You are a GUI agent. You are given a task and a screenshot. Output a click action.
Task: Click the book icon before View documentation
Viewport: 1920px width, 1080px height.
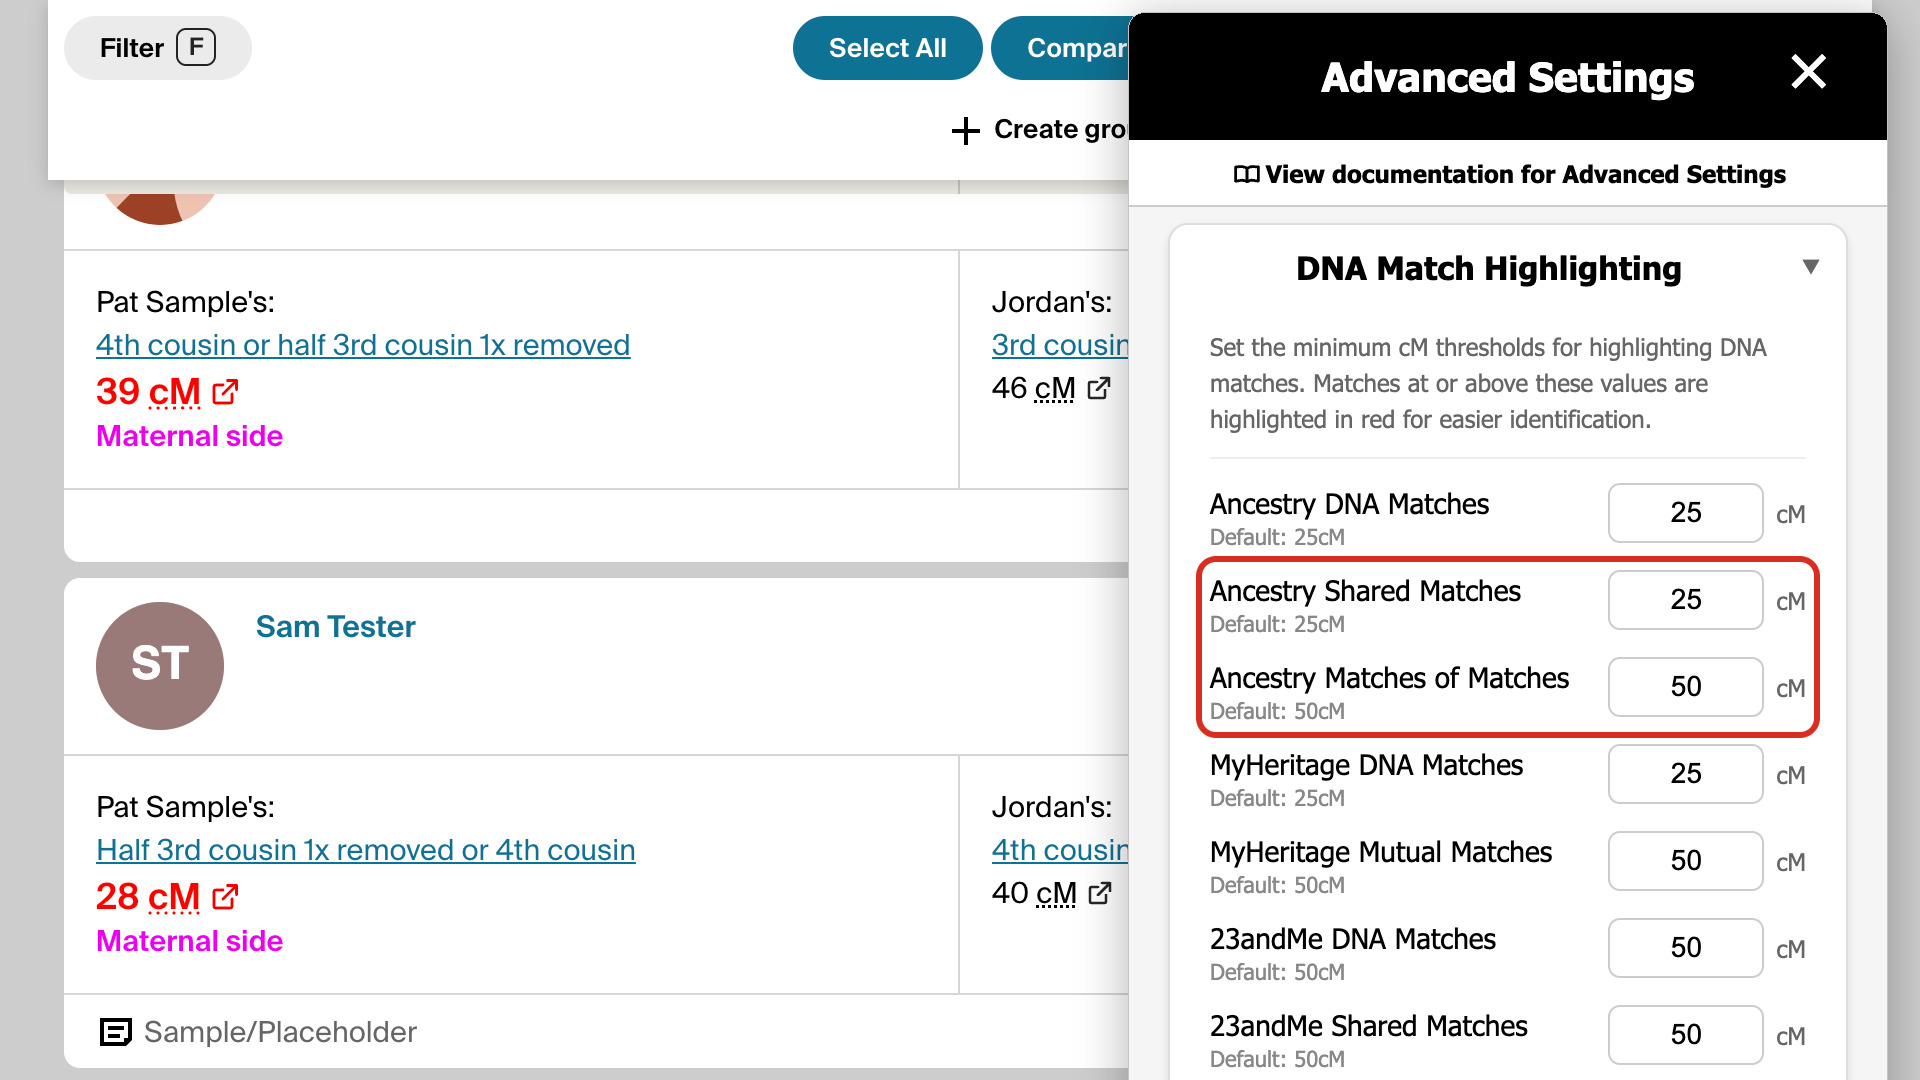point(1246,175)
